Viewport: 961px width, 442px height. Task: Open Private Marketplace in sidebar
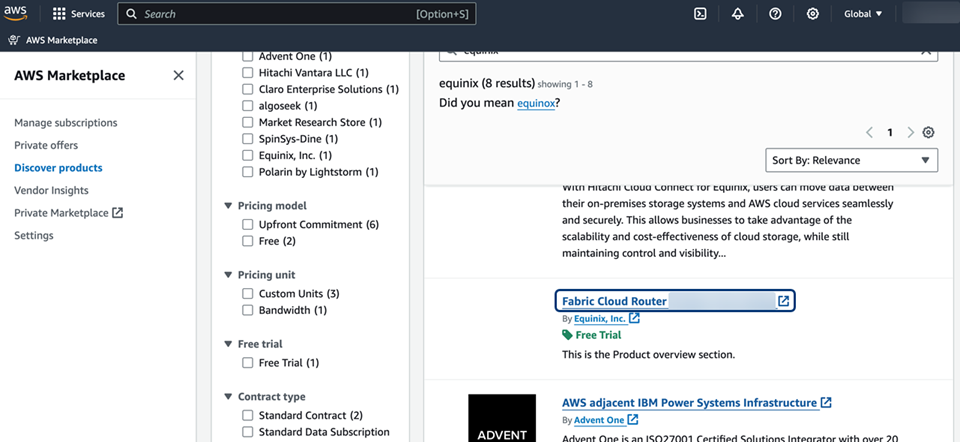pyautogui.click(x=61, y=213)
